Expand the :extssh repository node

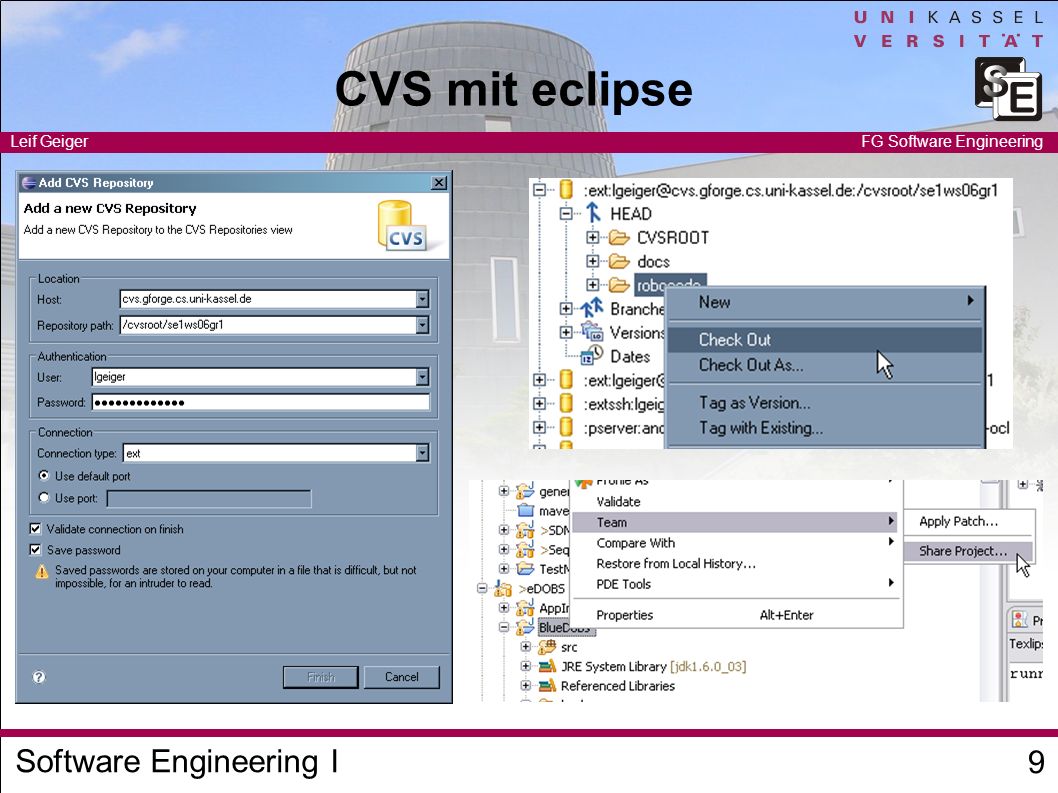(x=539, y=404)
